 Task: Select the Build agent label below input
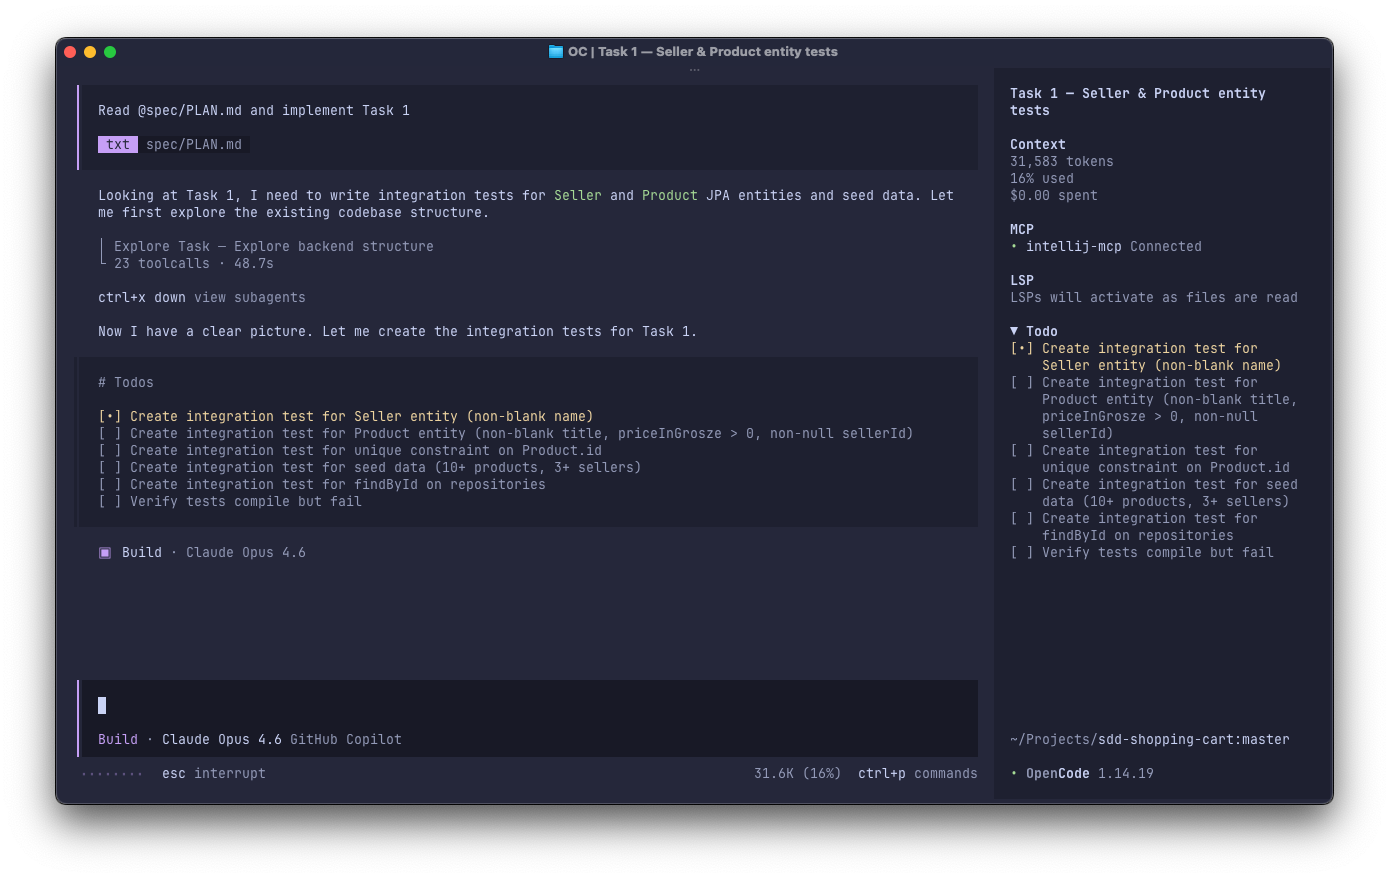pyautogui.click(x=118, y=739)
